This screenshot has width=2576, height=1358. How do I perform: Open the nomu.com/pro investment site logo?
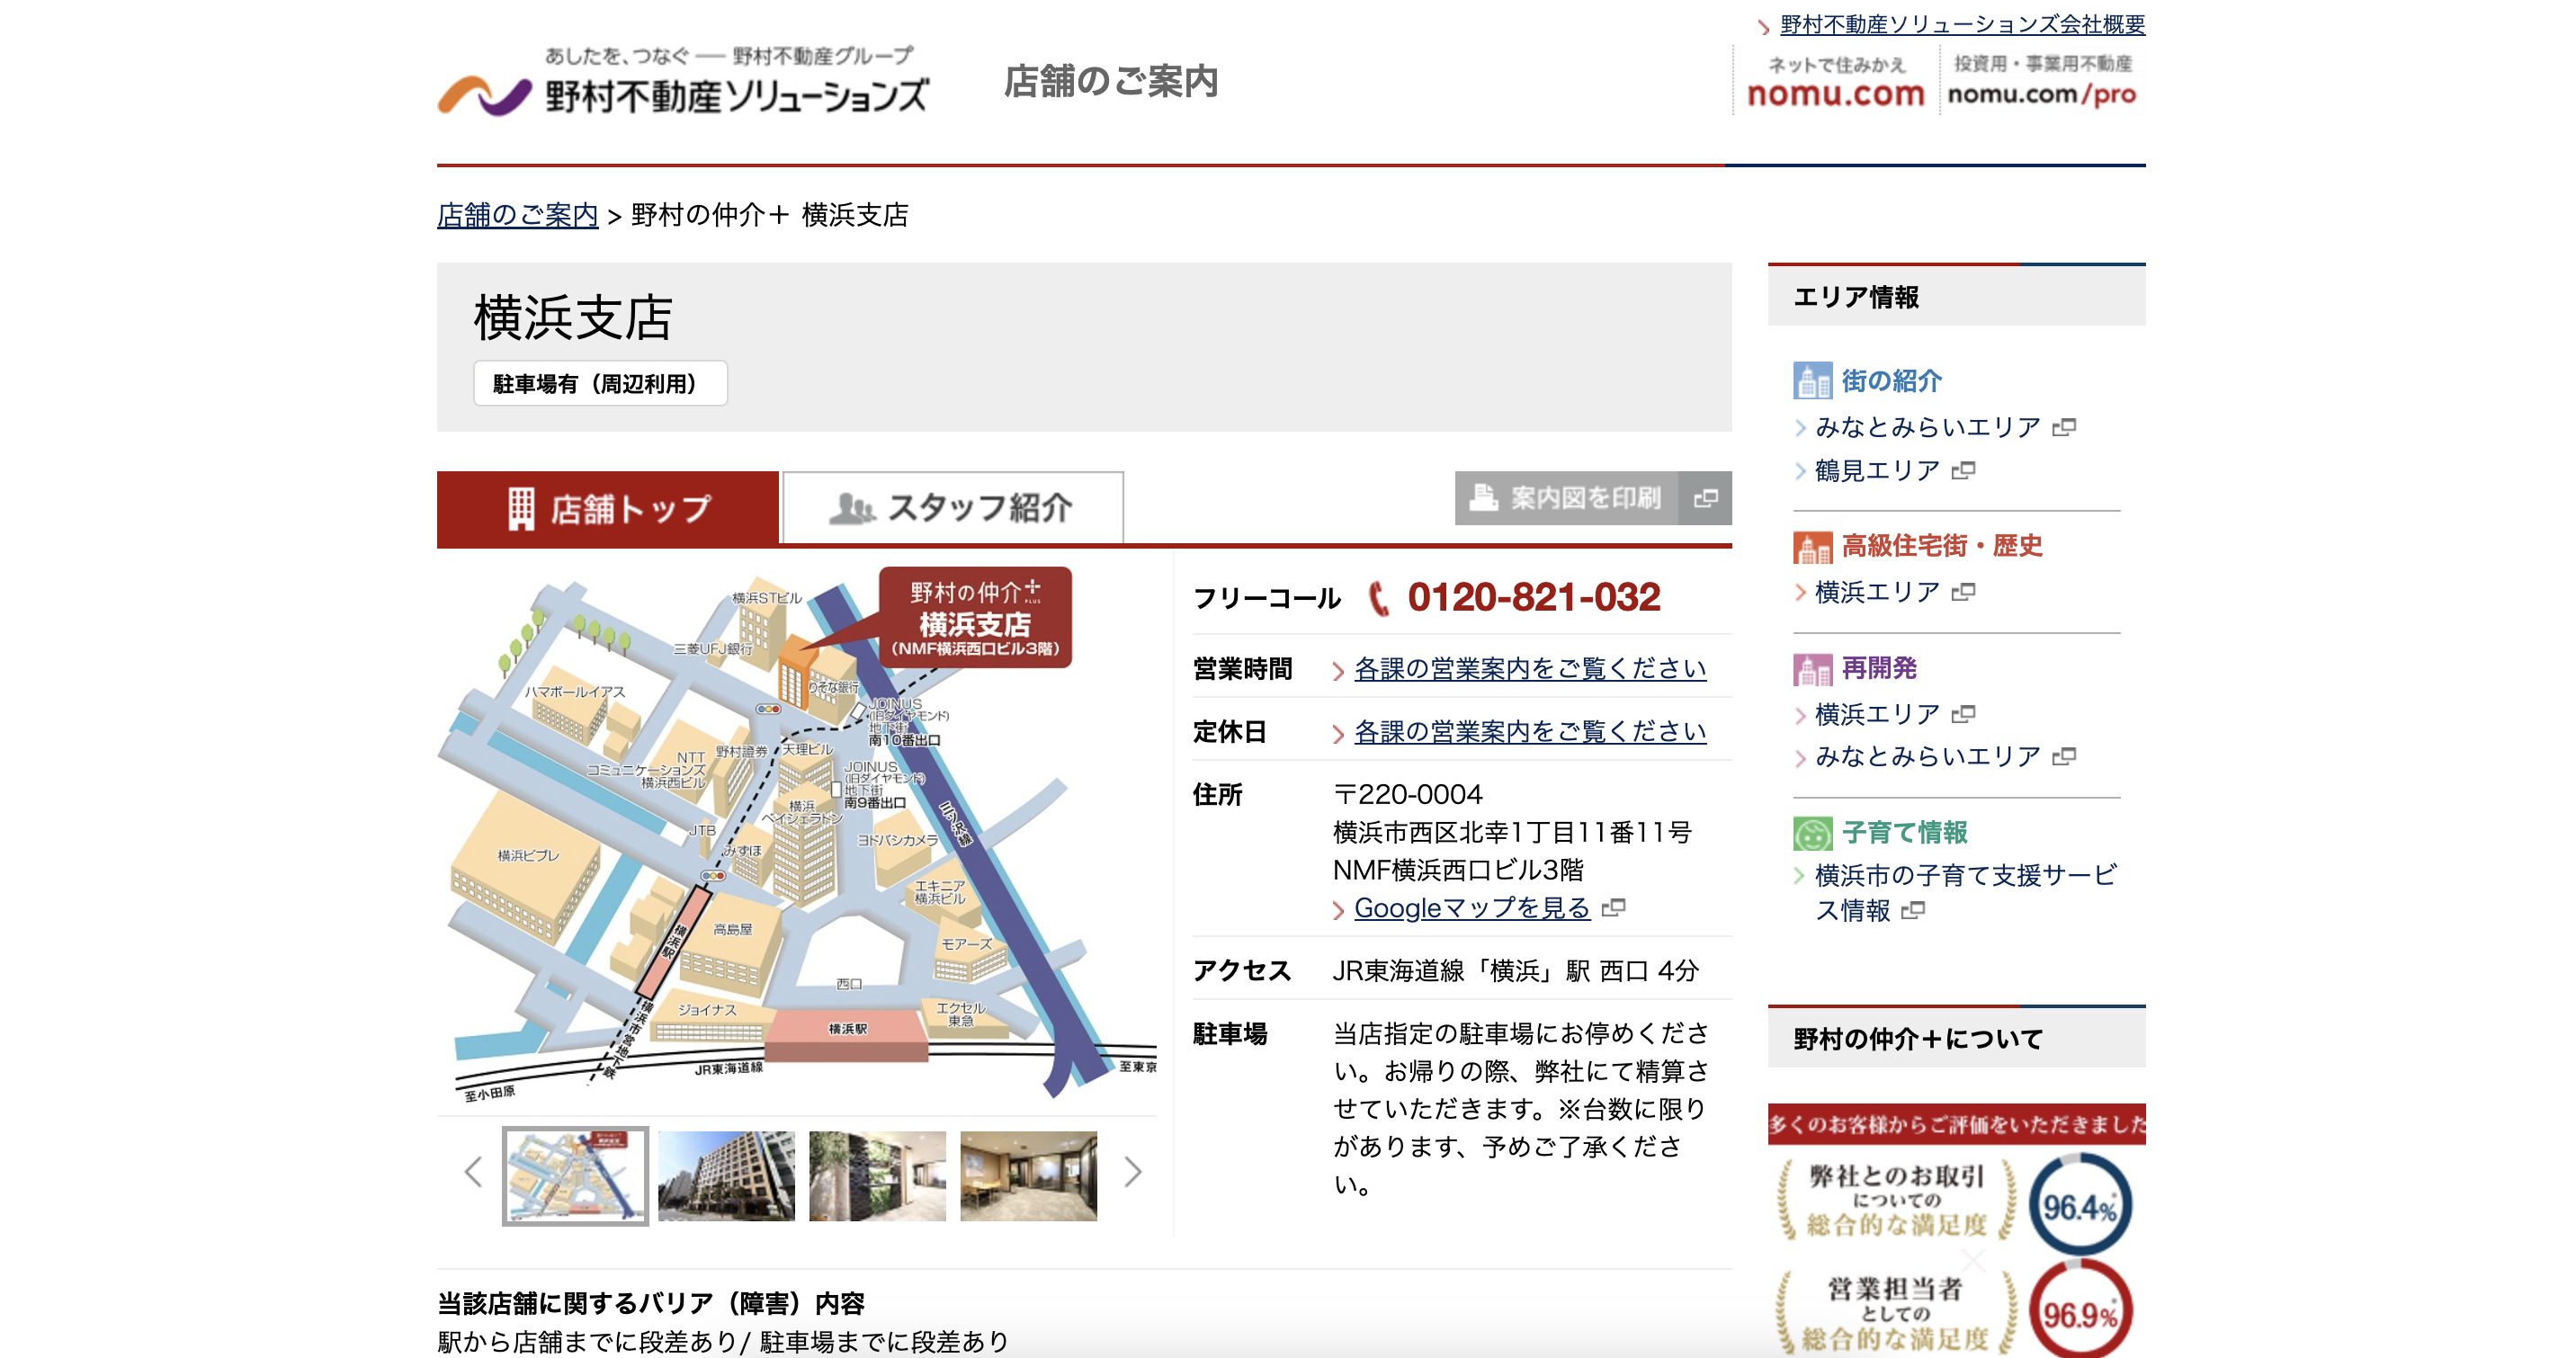pyautogui.click(x=2041, y=81)
